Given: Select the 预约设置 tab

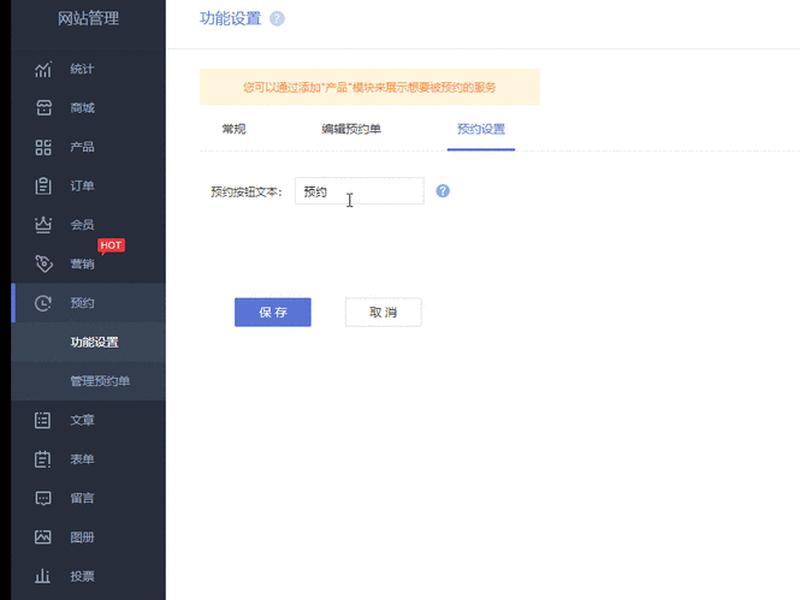Looking at the screenshot, I should [481, 129].
